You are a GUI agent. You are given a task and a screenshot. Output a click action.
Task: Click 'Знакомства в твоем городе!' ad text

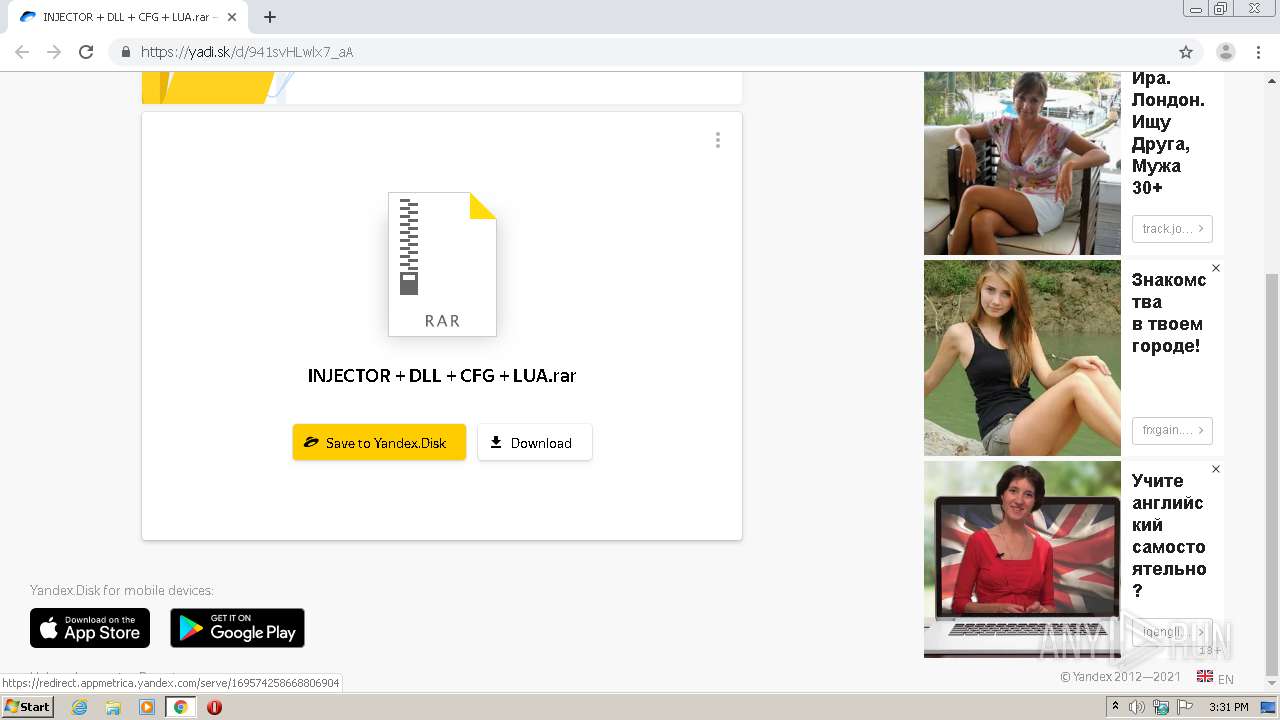pyautogui.click(x=1169, y=312)
